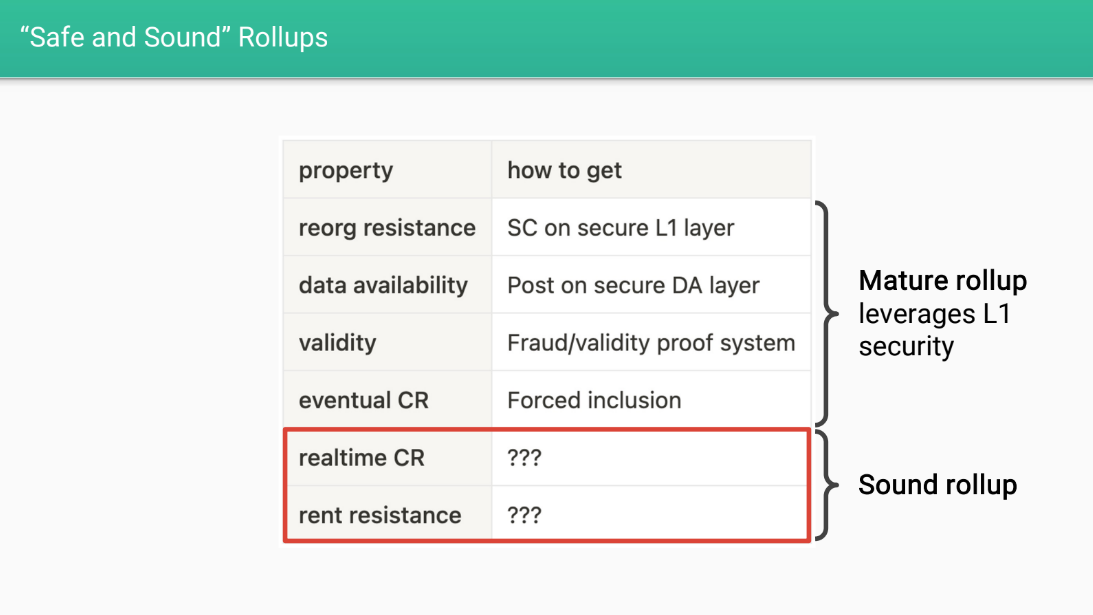The height and width of the screenshot is (615, 1093).
Task: Select the "leverages L1 security" text
Action: coord(934,330)
